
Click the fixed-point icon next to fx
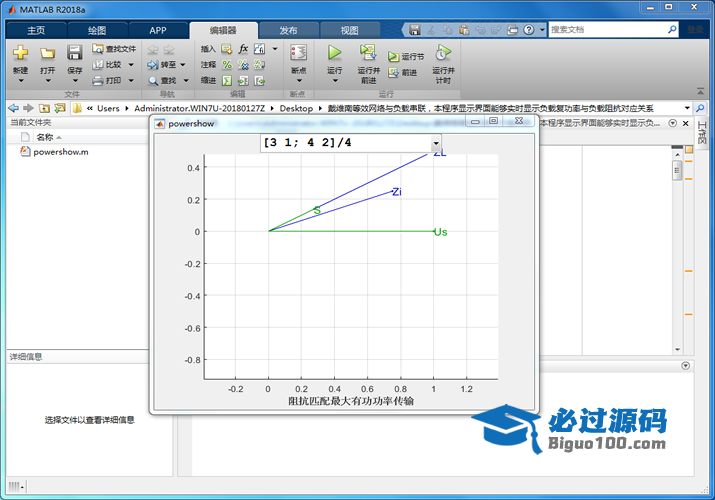pos(259,49)
